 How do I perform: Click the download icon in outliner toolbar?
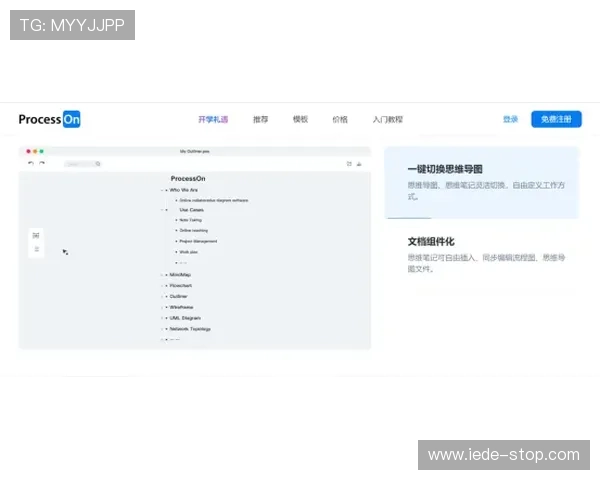(x=359, y=164)
